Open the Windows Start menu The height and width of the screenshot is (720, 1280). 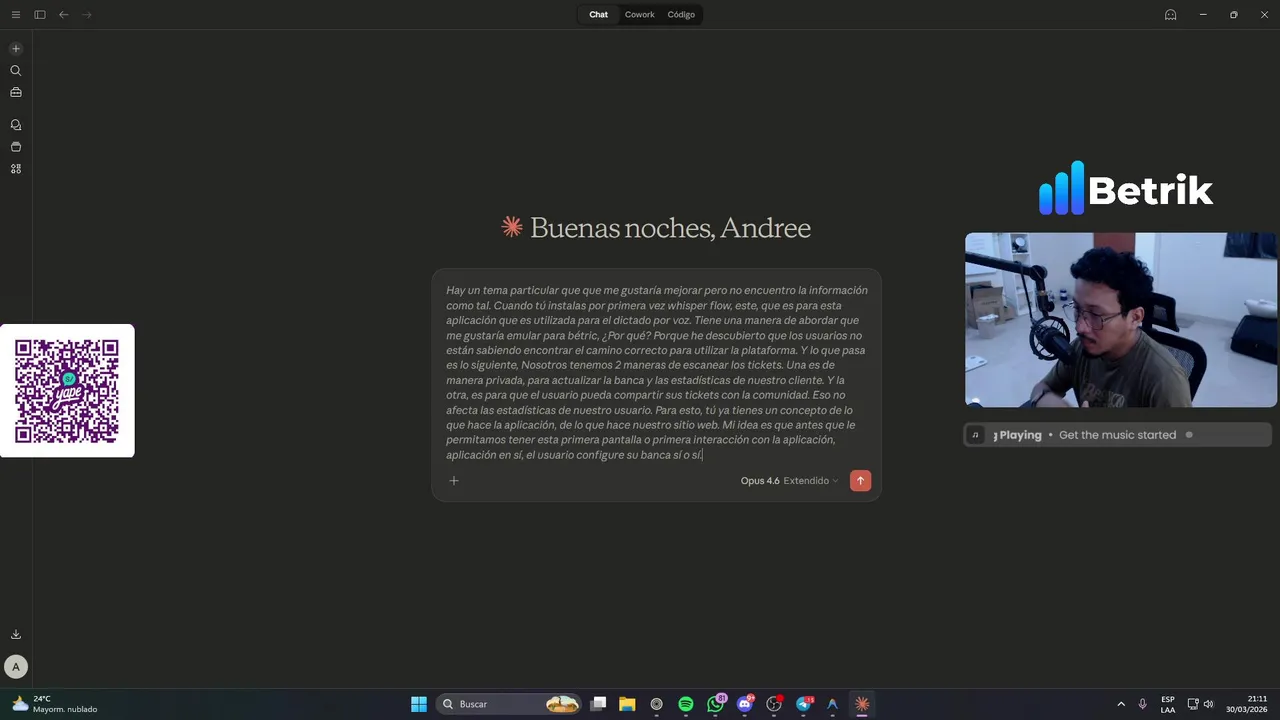click(419, 704)
